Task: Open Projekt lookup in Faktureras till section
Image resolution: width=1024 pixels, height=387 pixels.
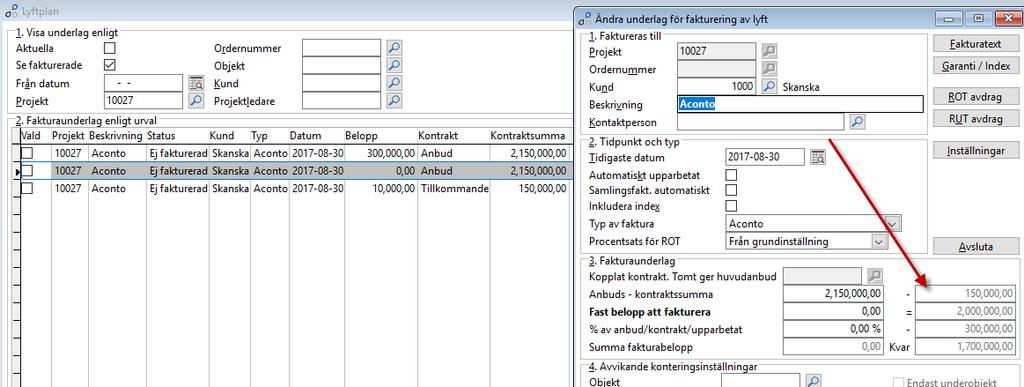Action: click(x=770, y=51)
